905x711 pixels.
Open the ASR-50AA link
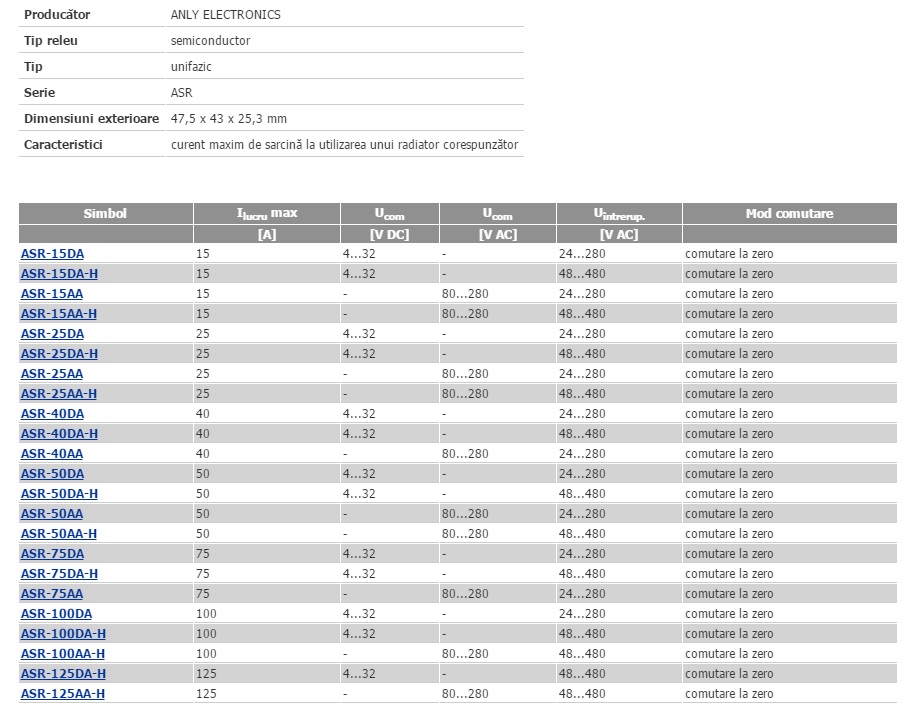(x=52, y=514)
